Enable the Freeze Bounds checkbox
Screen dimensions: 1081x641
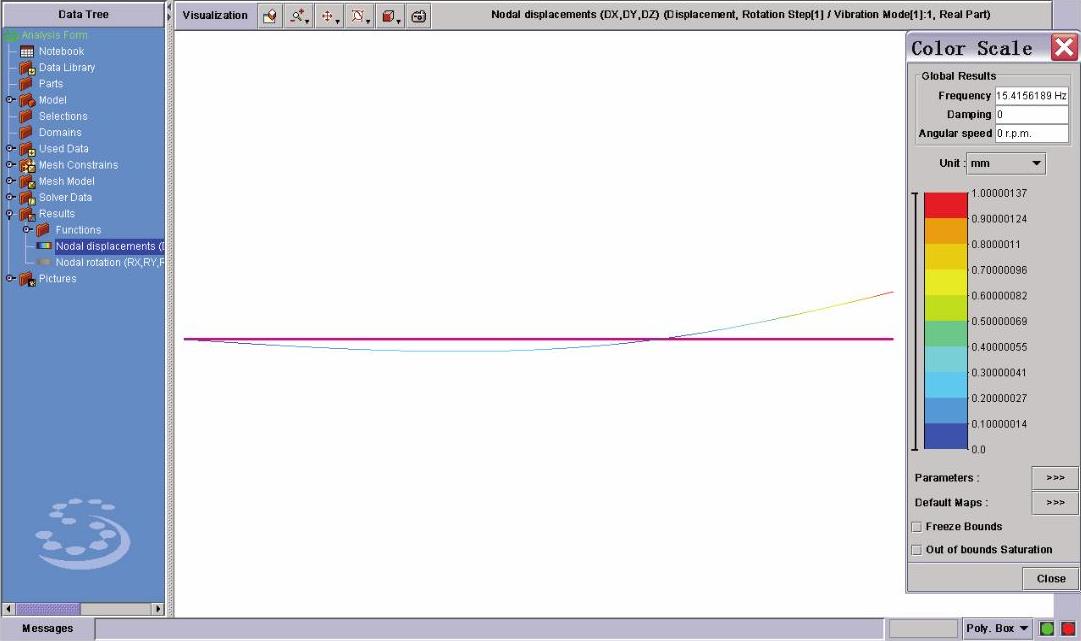point(917,527)
